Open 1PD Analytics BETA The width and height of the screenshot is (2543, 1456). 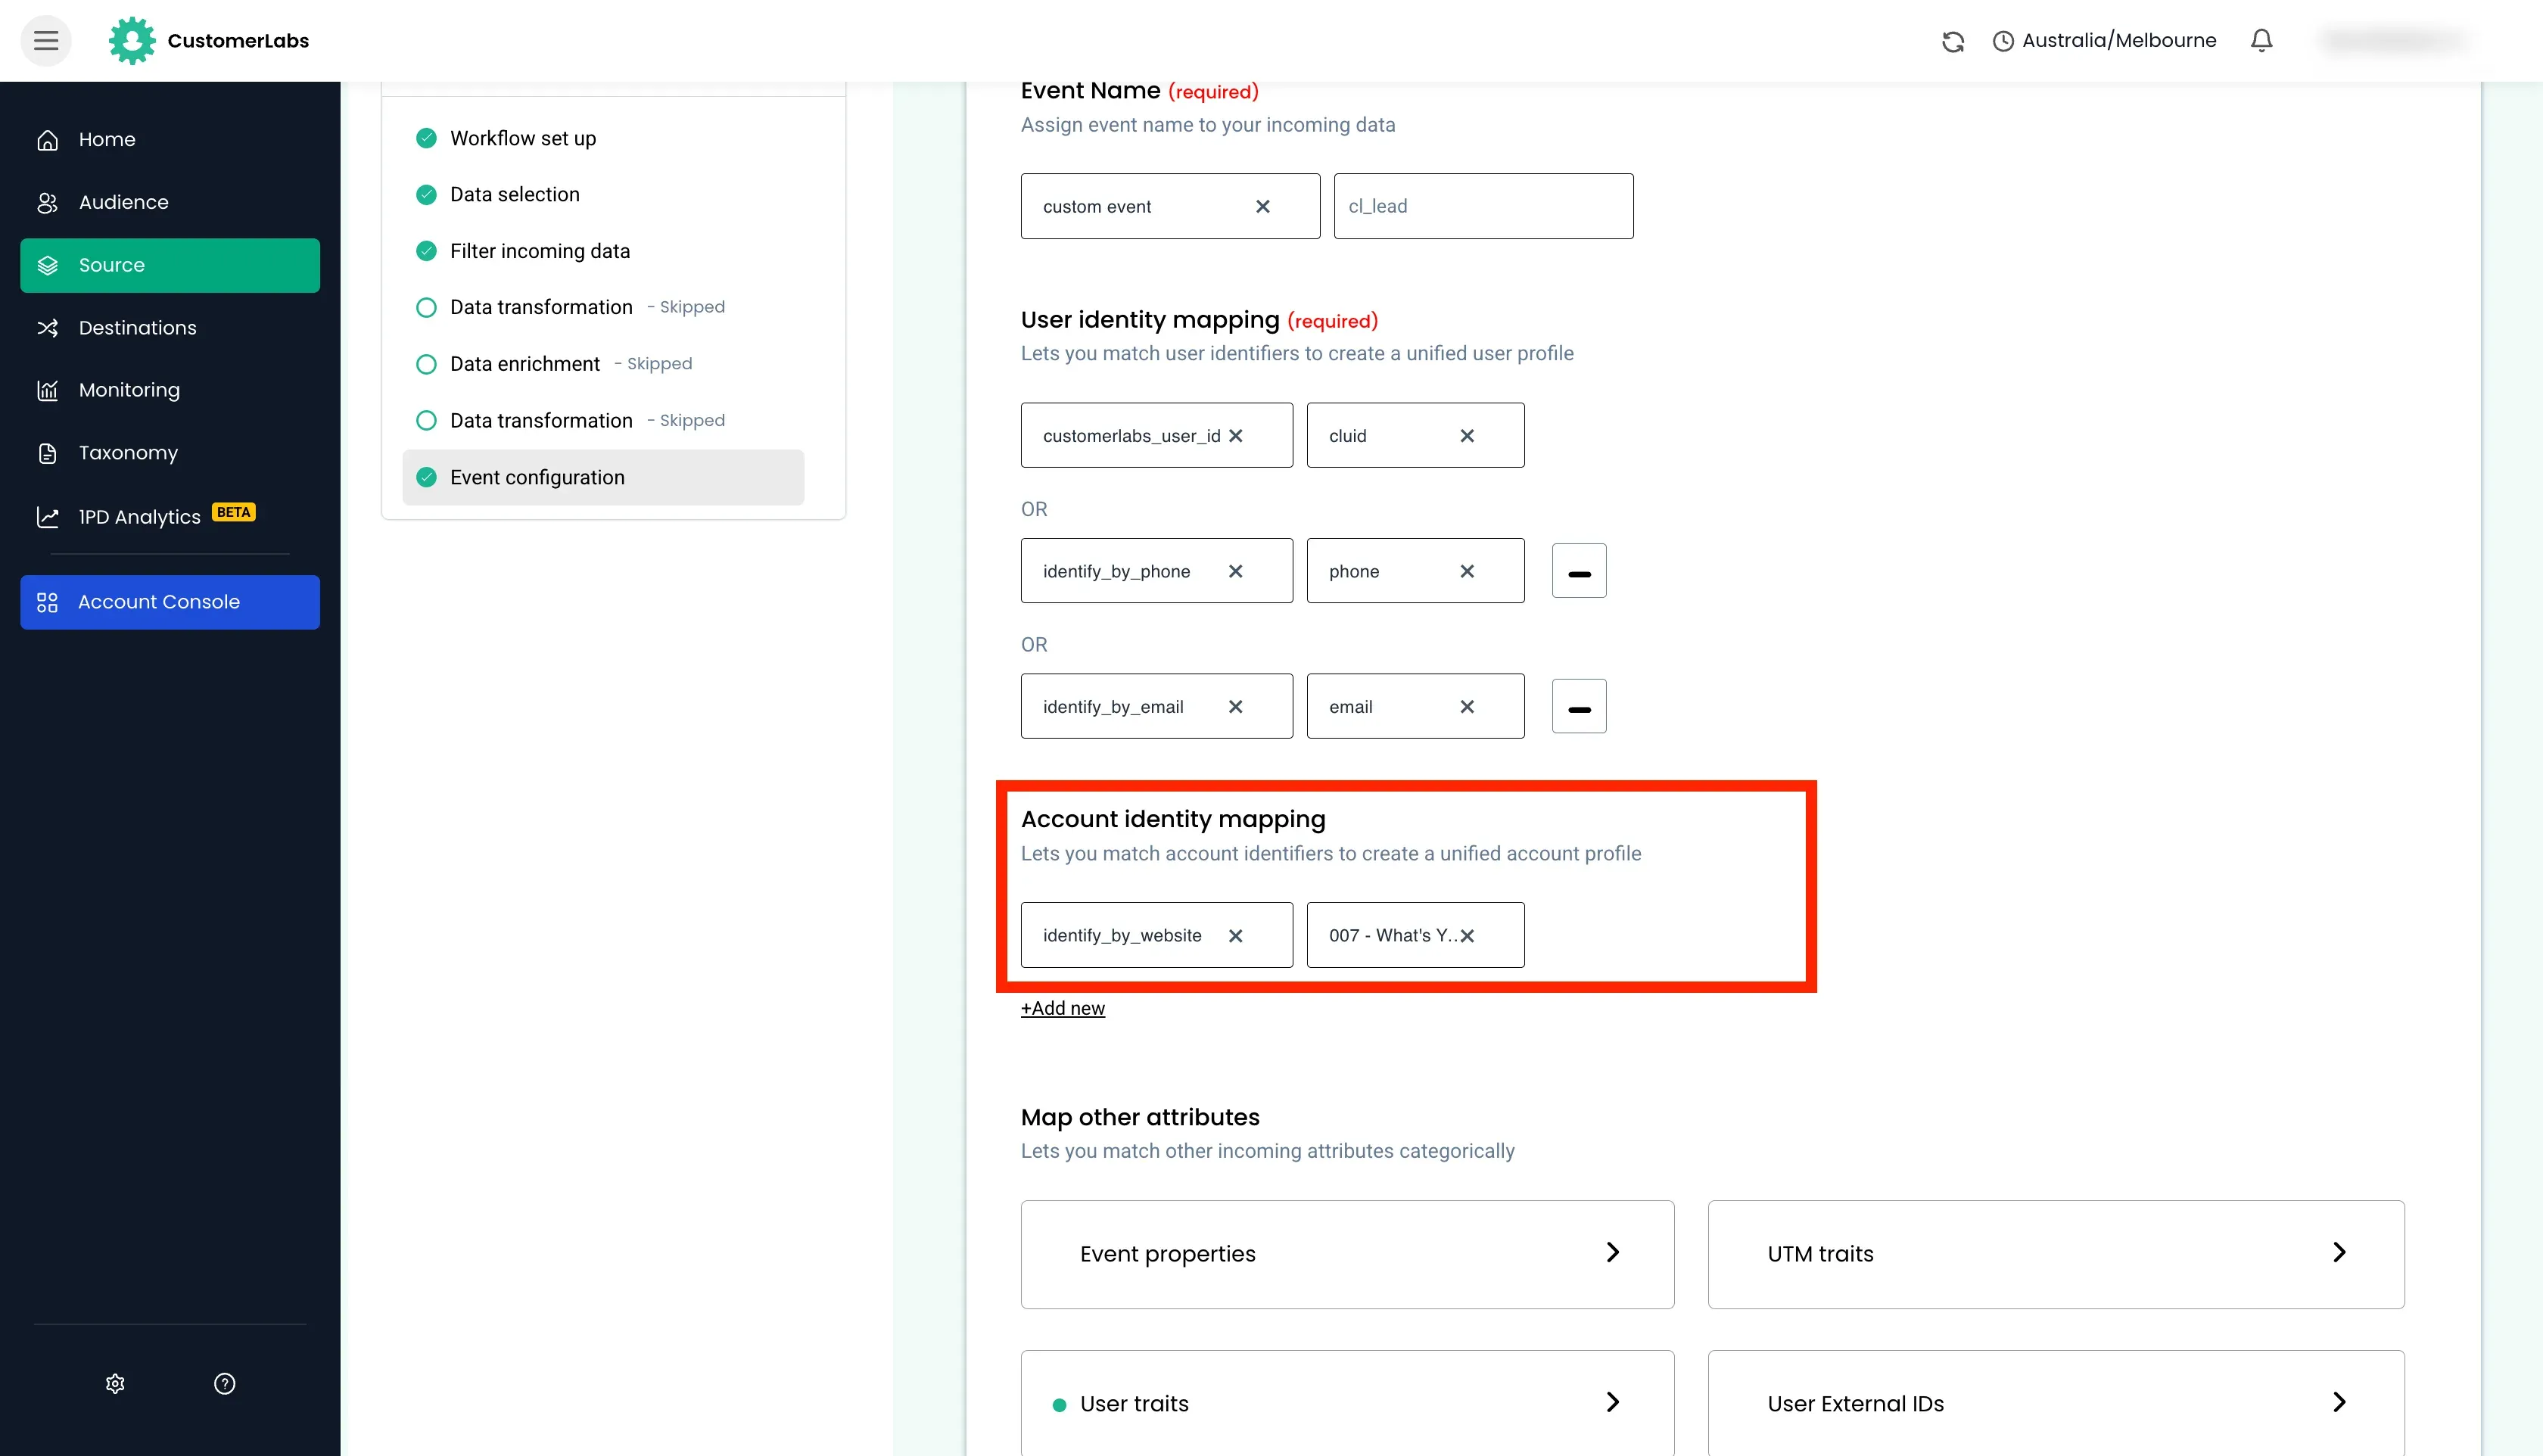[170, 516]
